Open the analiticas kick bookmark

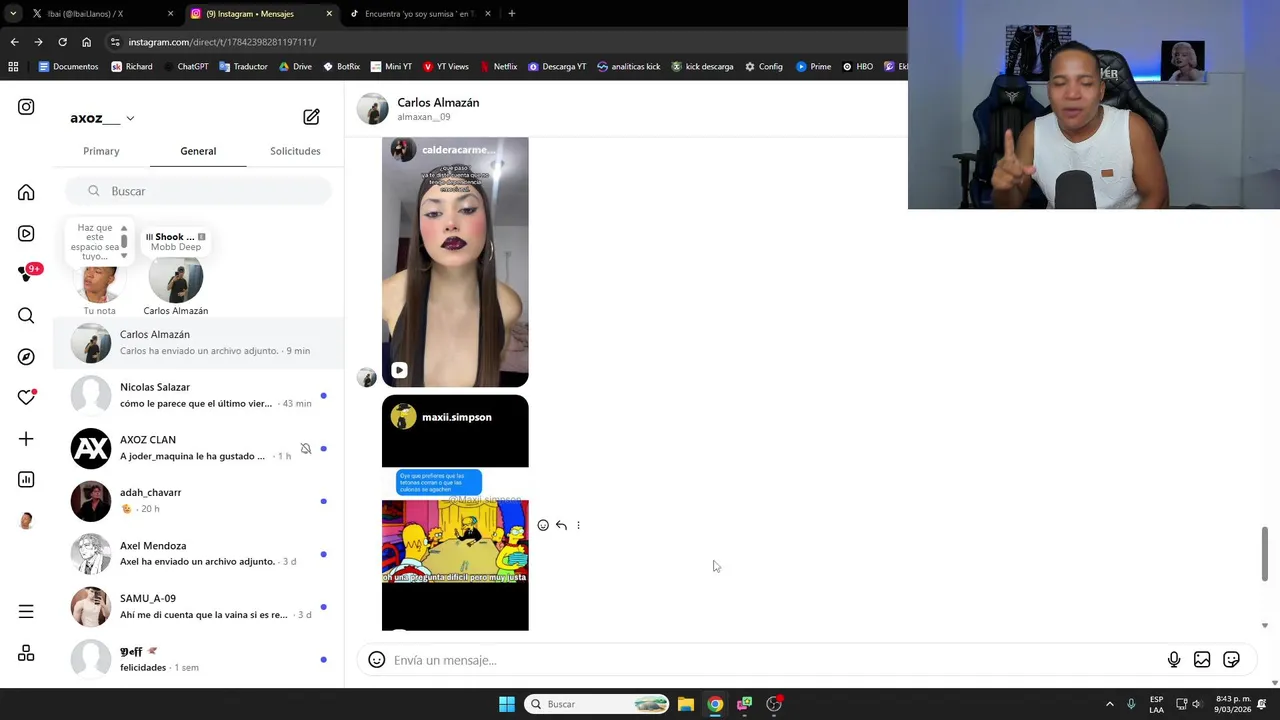pyautogui.click(x=628, y=67)
